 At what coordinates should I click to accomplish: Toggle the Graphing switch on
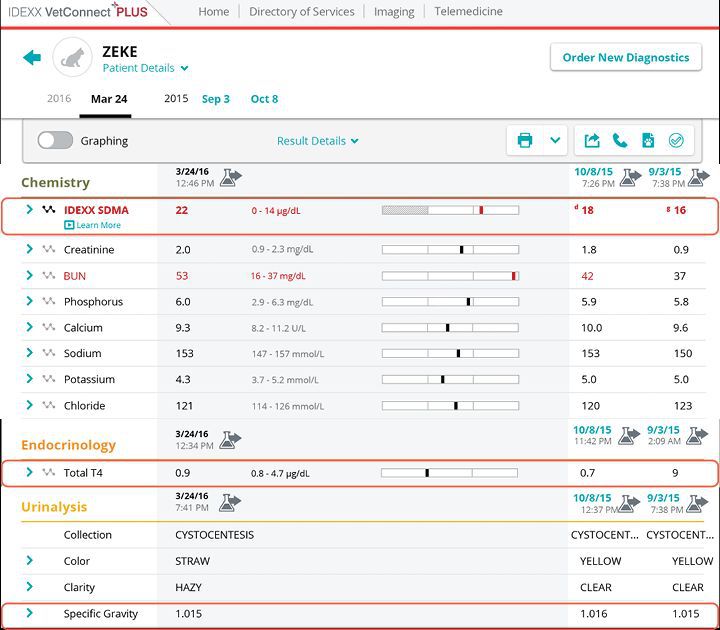(55, 141)
